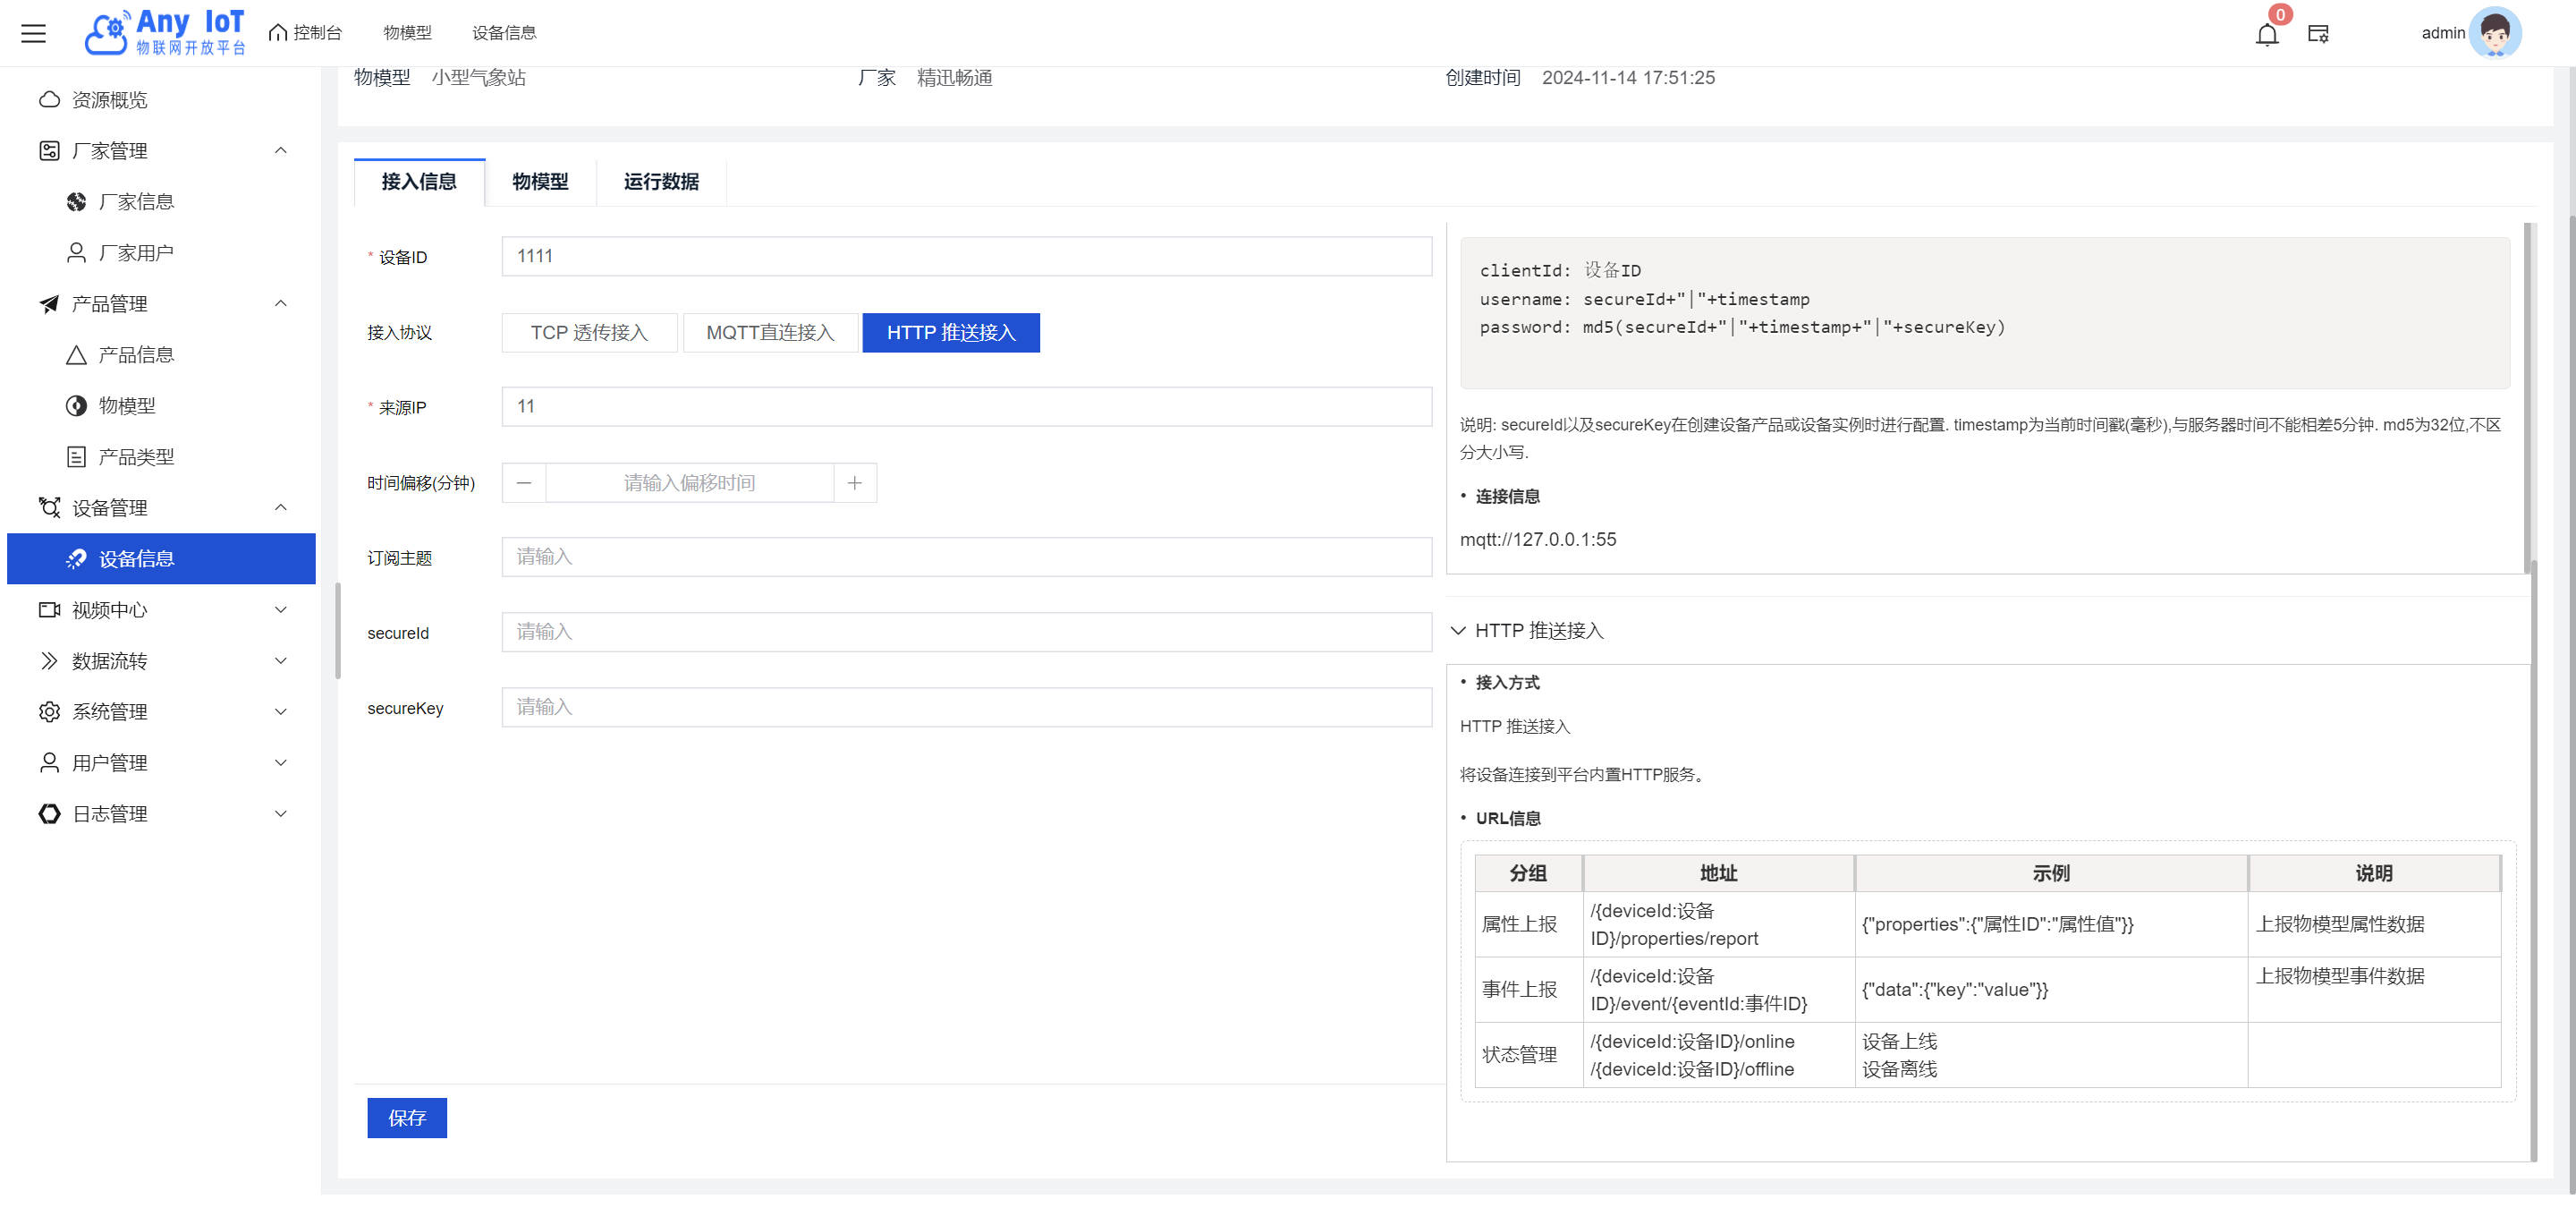Click the hamburger menu icon

pyautogui.click(x=33, y=33)
